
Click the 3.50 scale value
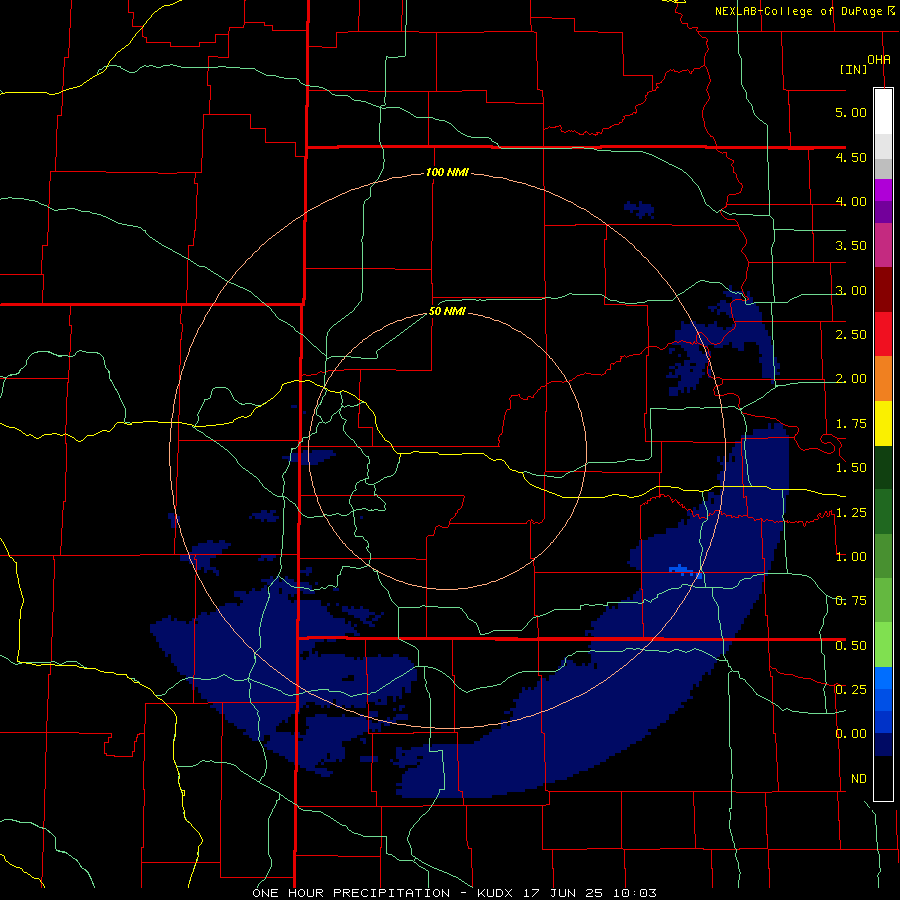[x=851, y=246]
